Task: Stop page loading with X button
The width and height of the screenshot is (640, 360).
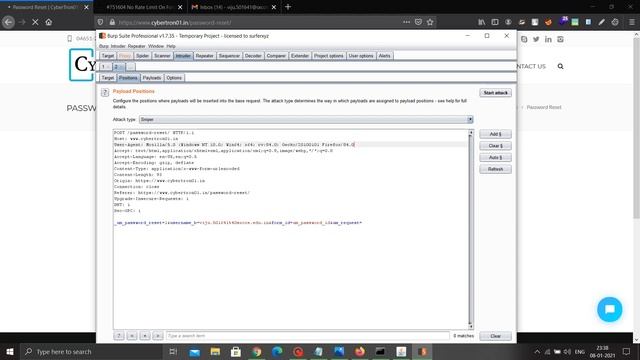Action: pos(35,22)
